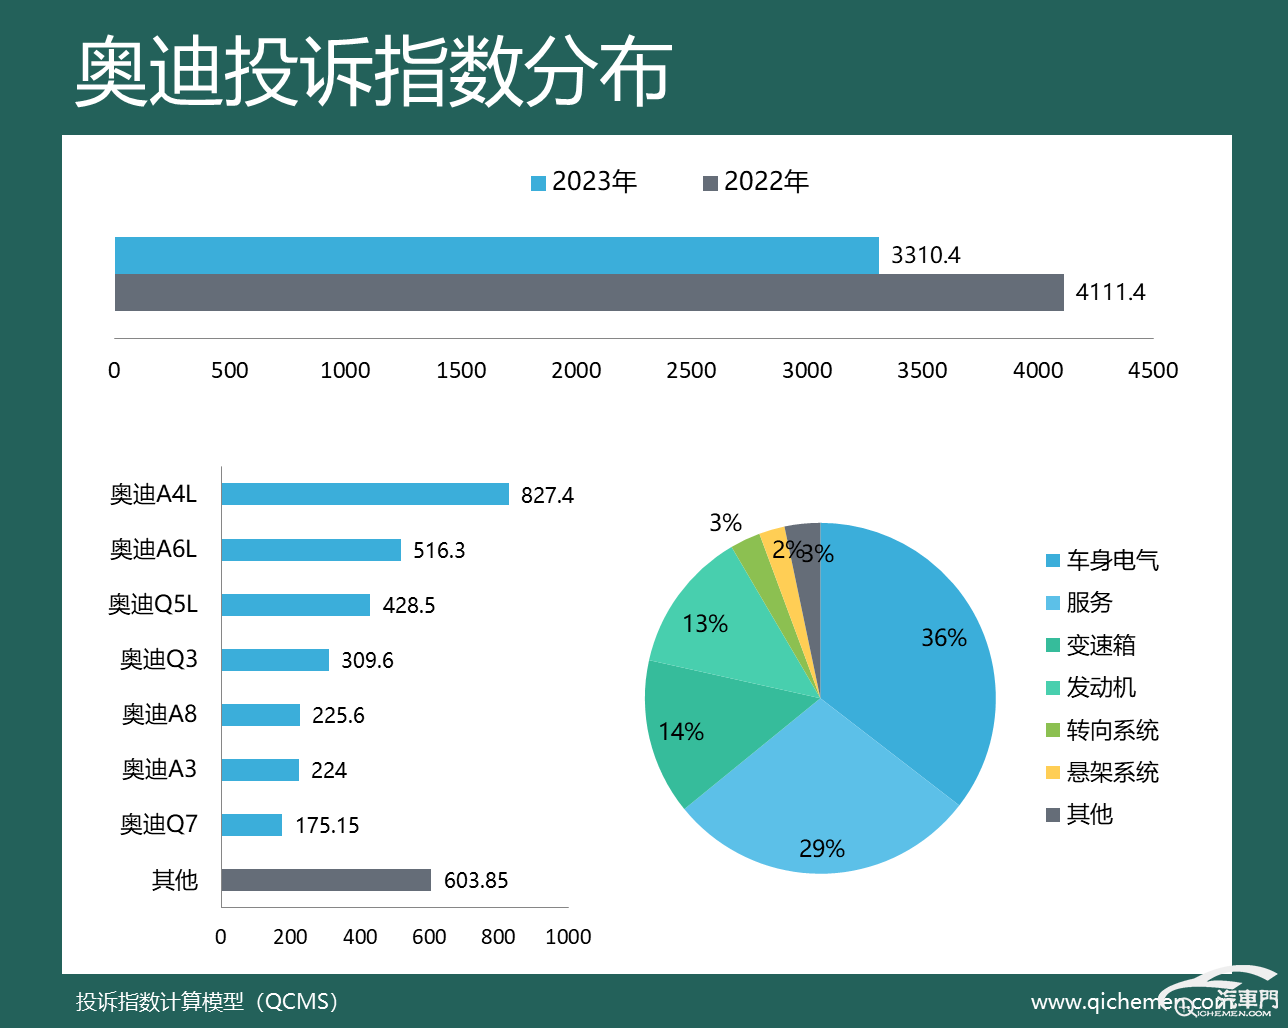The width and height of the screenshot is (1288, 1028).
Task: Select the 309.6 data label
Action: 367,660
